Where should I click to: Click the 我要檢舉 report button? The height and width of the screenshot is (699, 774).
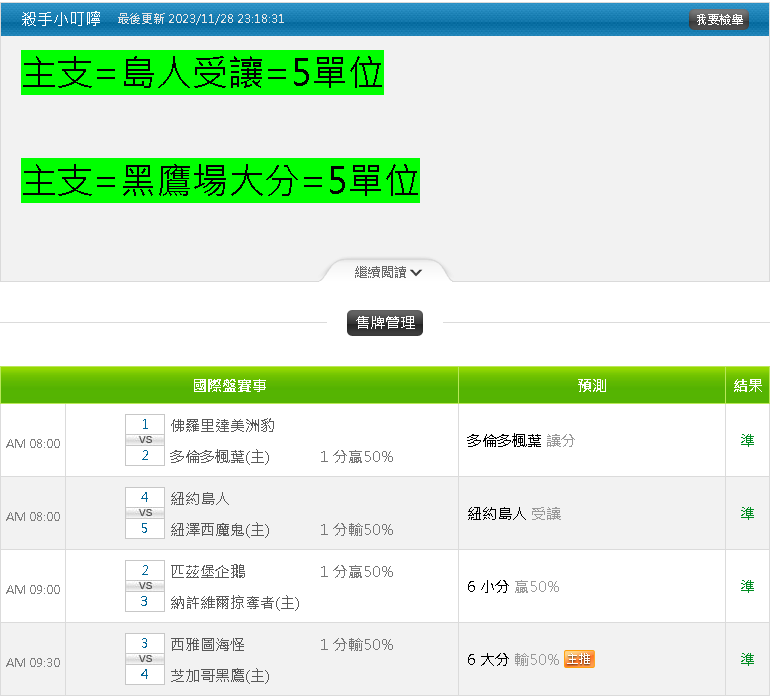(718, 19)
